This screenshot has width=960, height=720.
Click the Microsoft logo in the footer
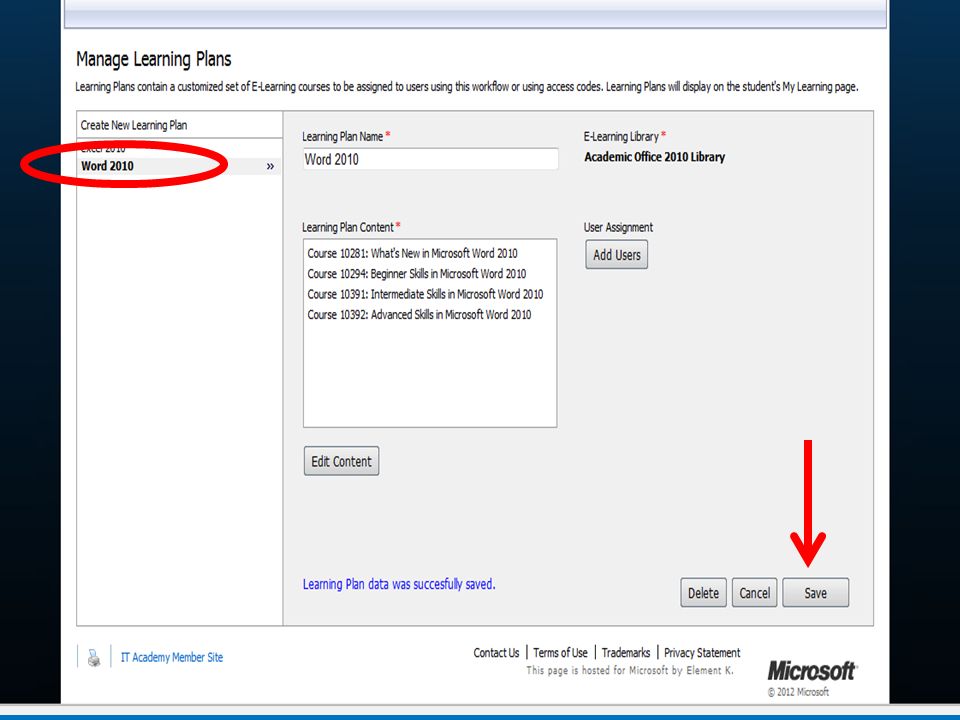coord(812,671)
